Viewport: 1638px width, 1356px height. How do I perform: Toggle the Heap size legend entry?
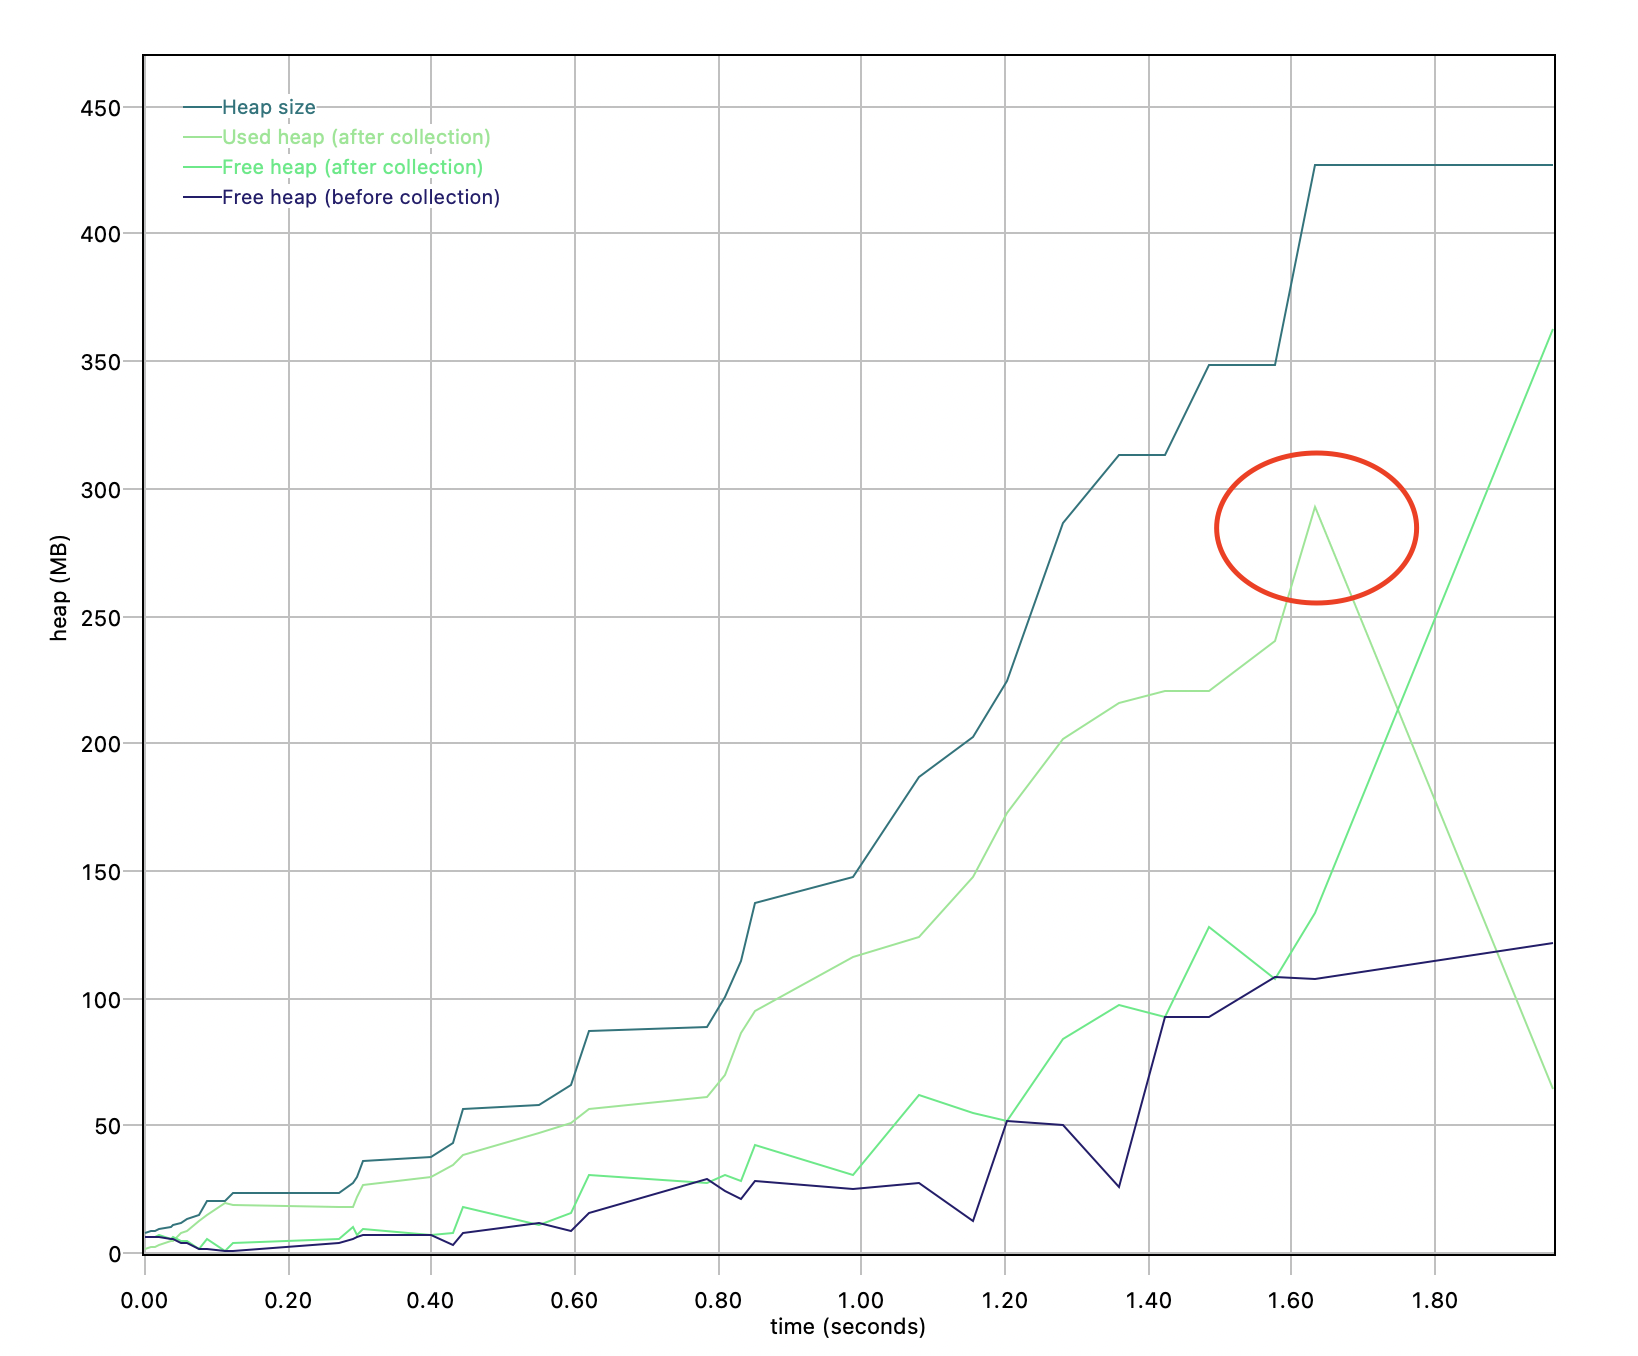267,107
